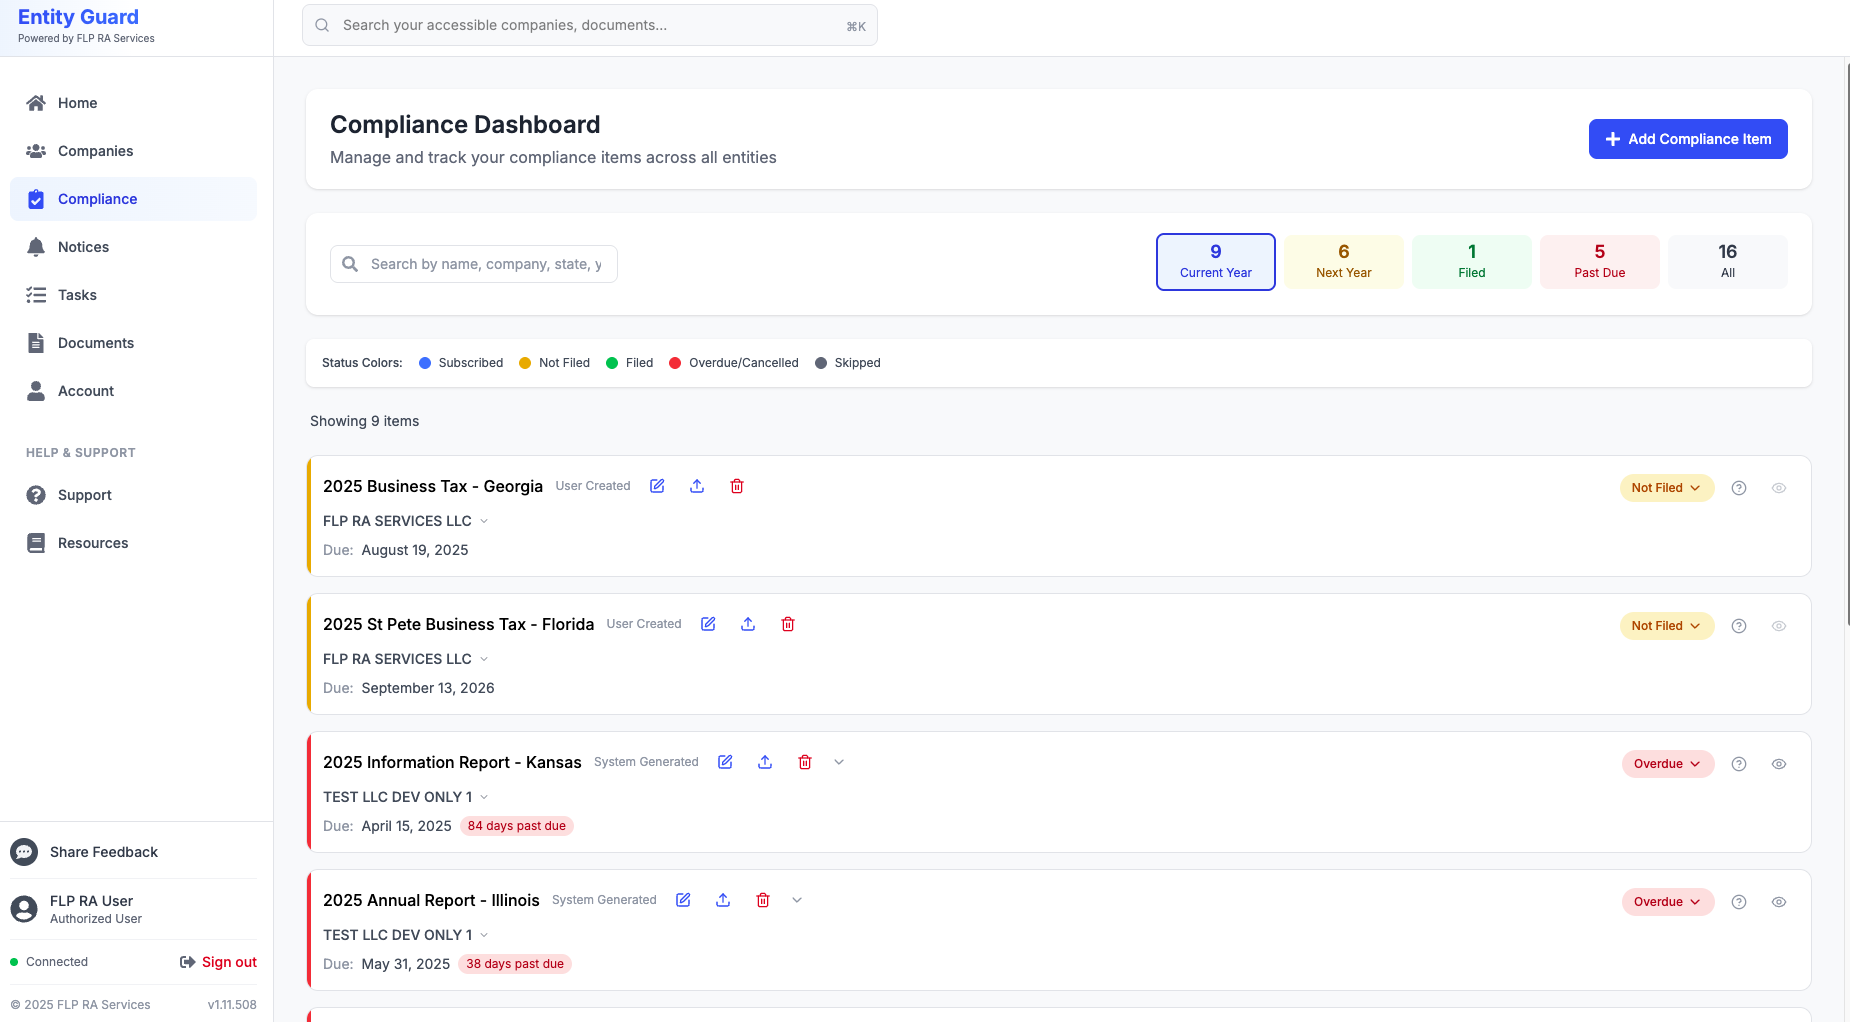Edit the St Pete Business Tax - Florida item
The image size is (1850, 1022).
(708, 624)
